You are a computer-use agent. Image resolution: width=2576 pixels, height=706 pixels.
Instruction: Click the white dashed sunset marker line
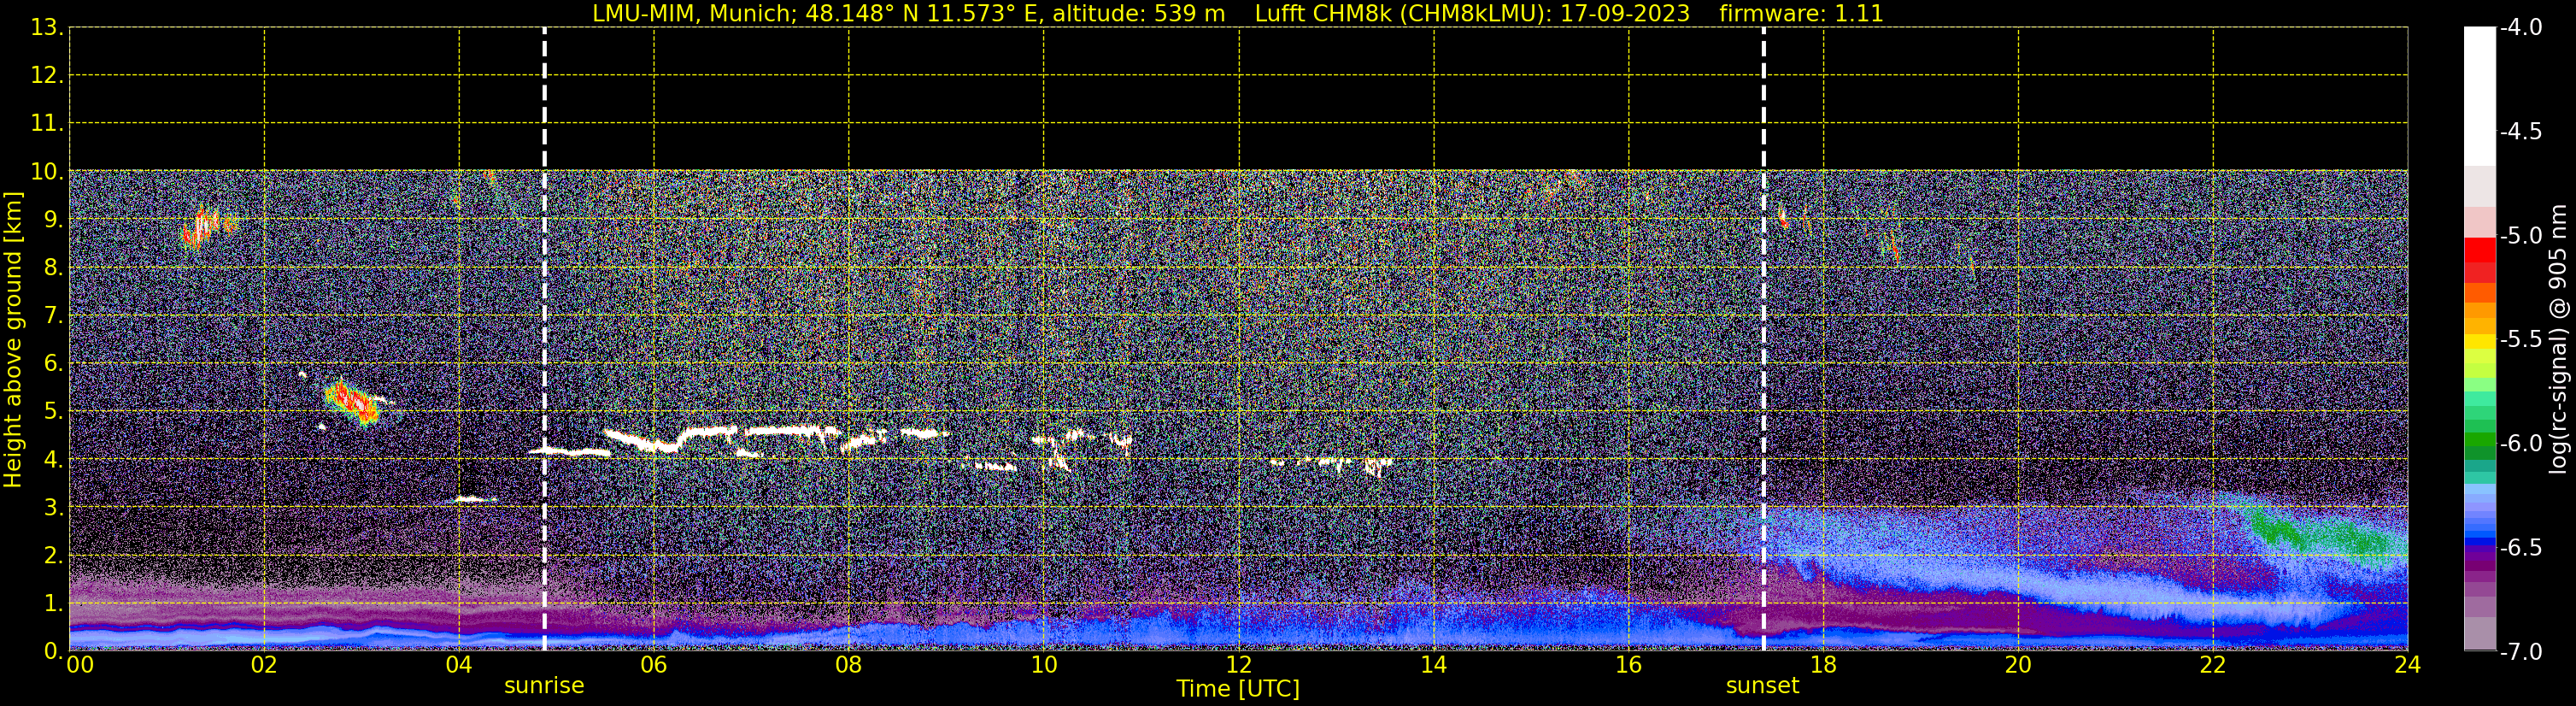1763,339
